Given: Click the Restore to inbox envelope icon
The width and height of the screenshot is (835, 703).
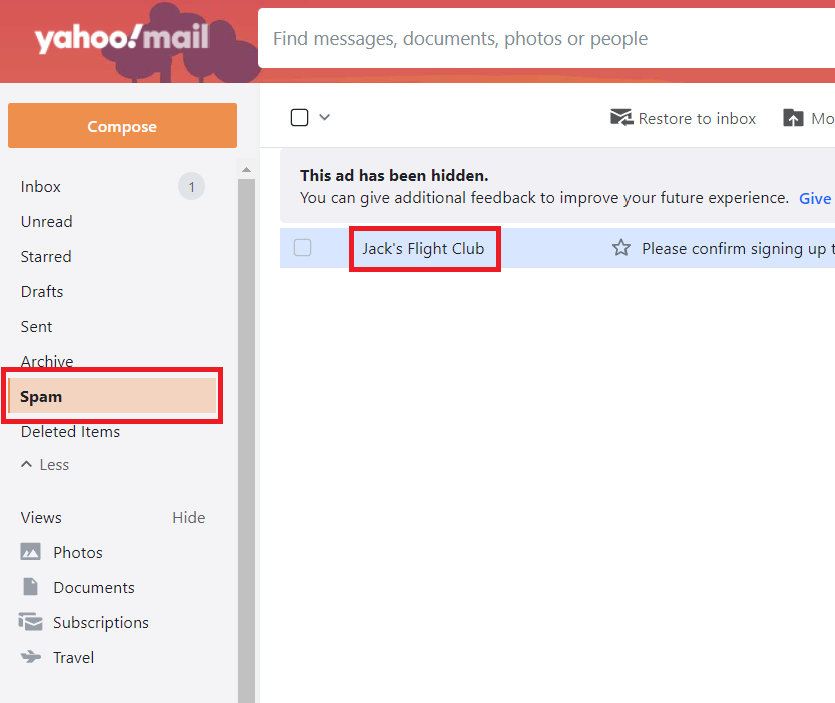Looking at the screenshot, I should coord(620,117).
